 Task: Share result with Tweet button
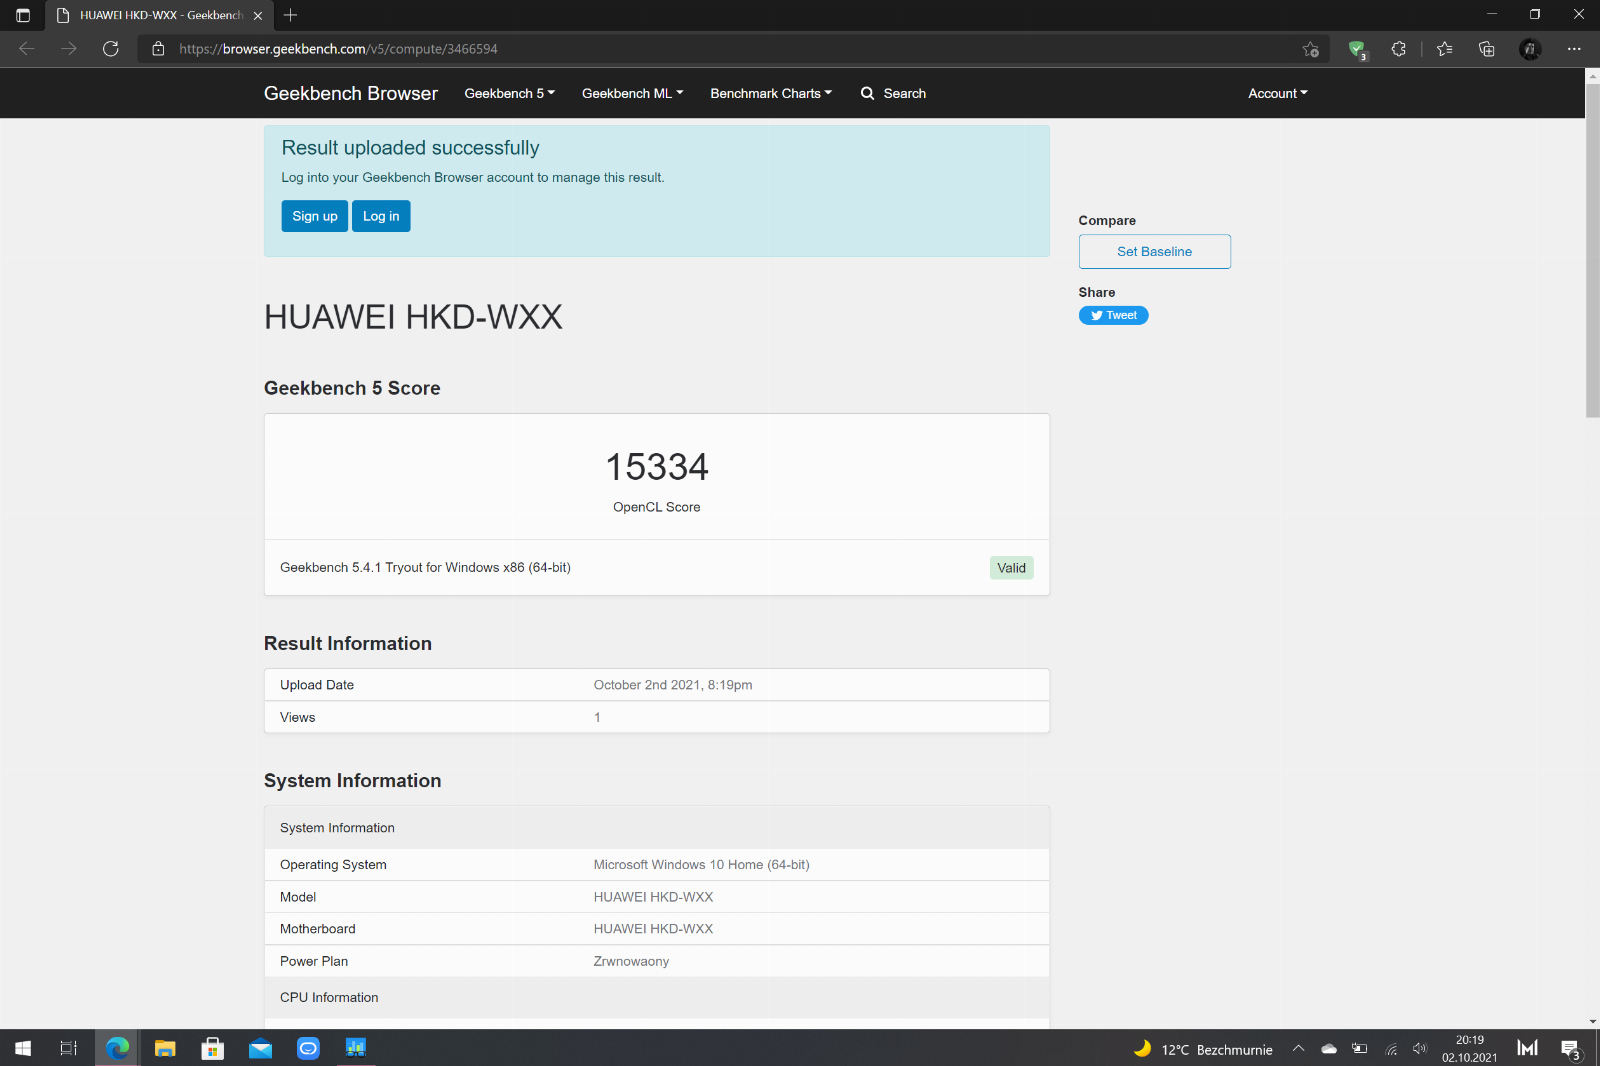[1113, 315]
